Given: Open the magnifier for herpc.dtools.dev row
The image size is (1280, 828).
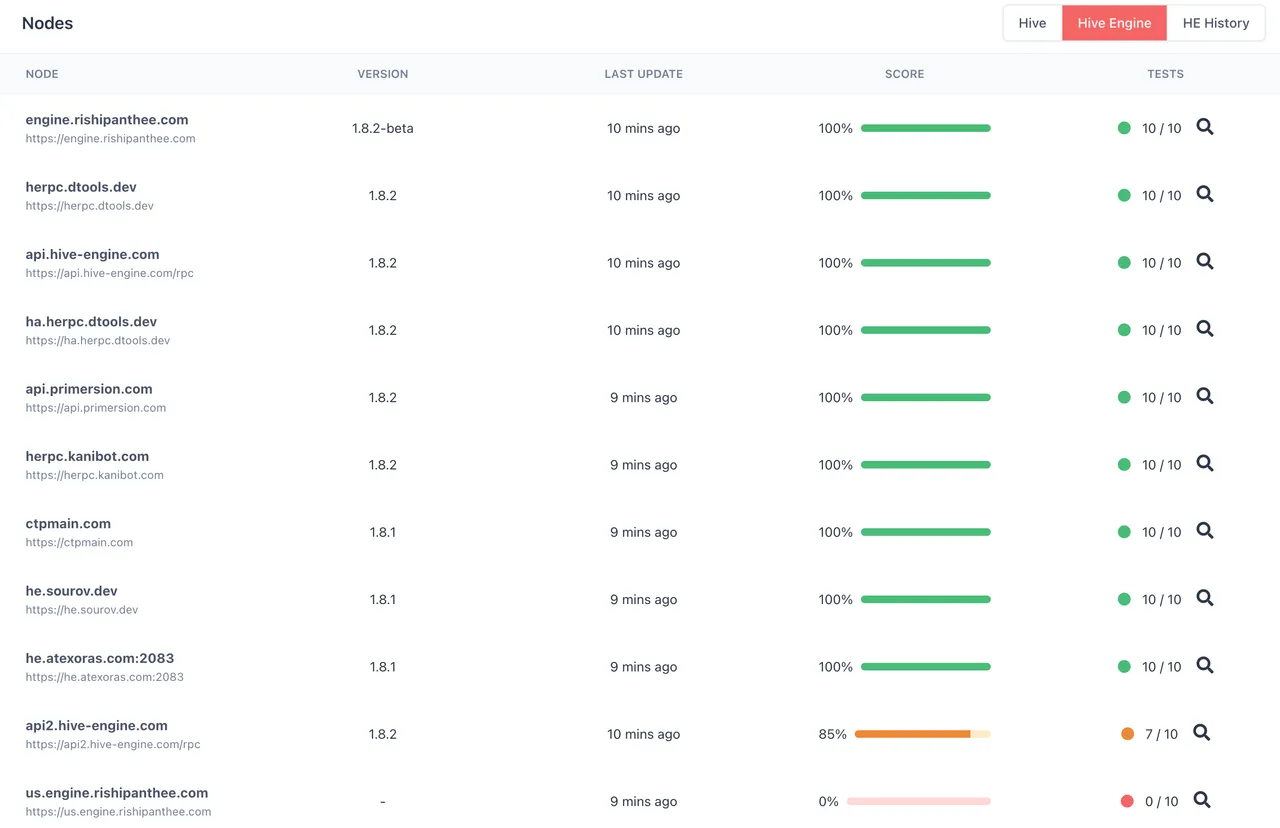Looking at the screenshot, I should coord(1205,194).
